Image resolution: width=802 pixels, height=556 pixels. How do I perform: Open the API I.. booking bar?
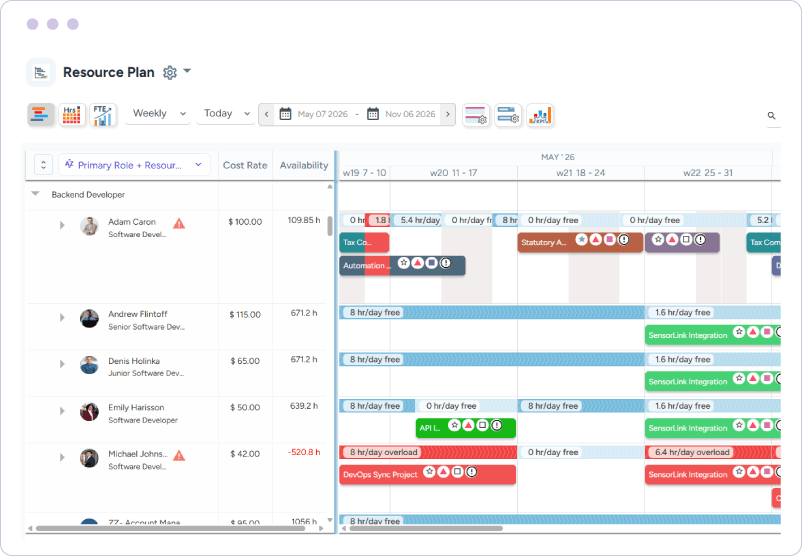[x=465, y=428]
